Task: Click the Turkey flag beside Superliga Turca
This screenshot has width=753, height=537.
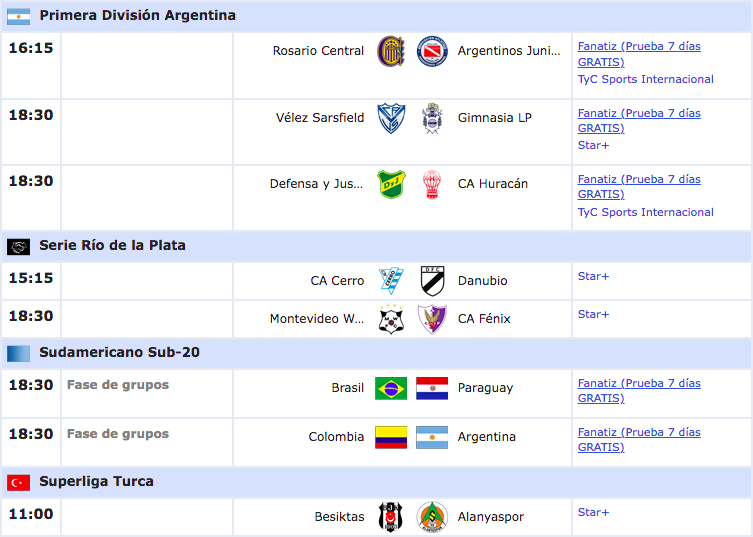Action: [x=19, y=482]
